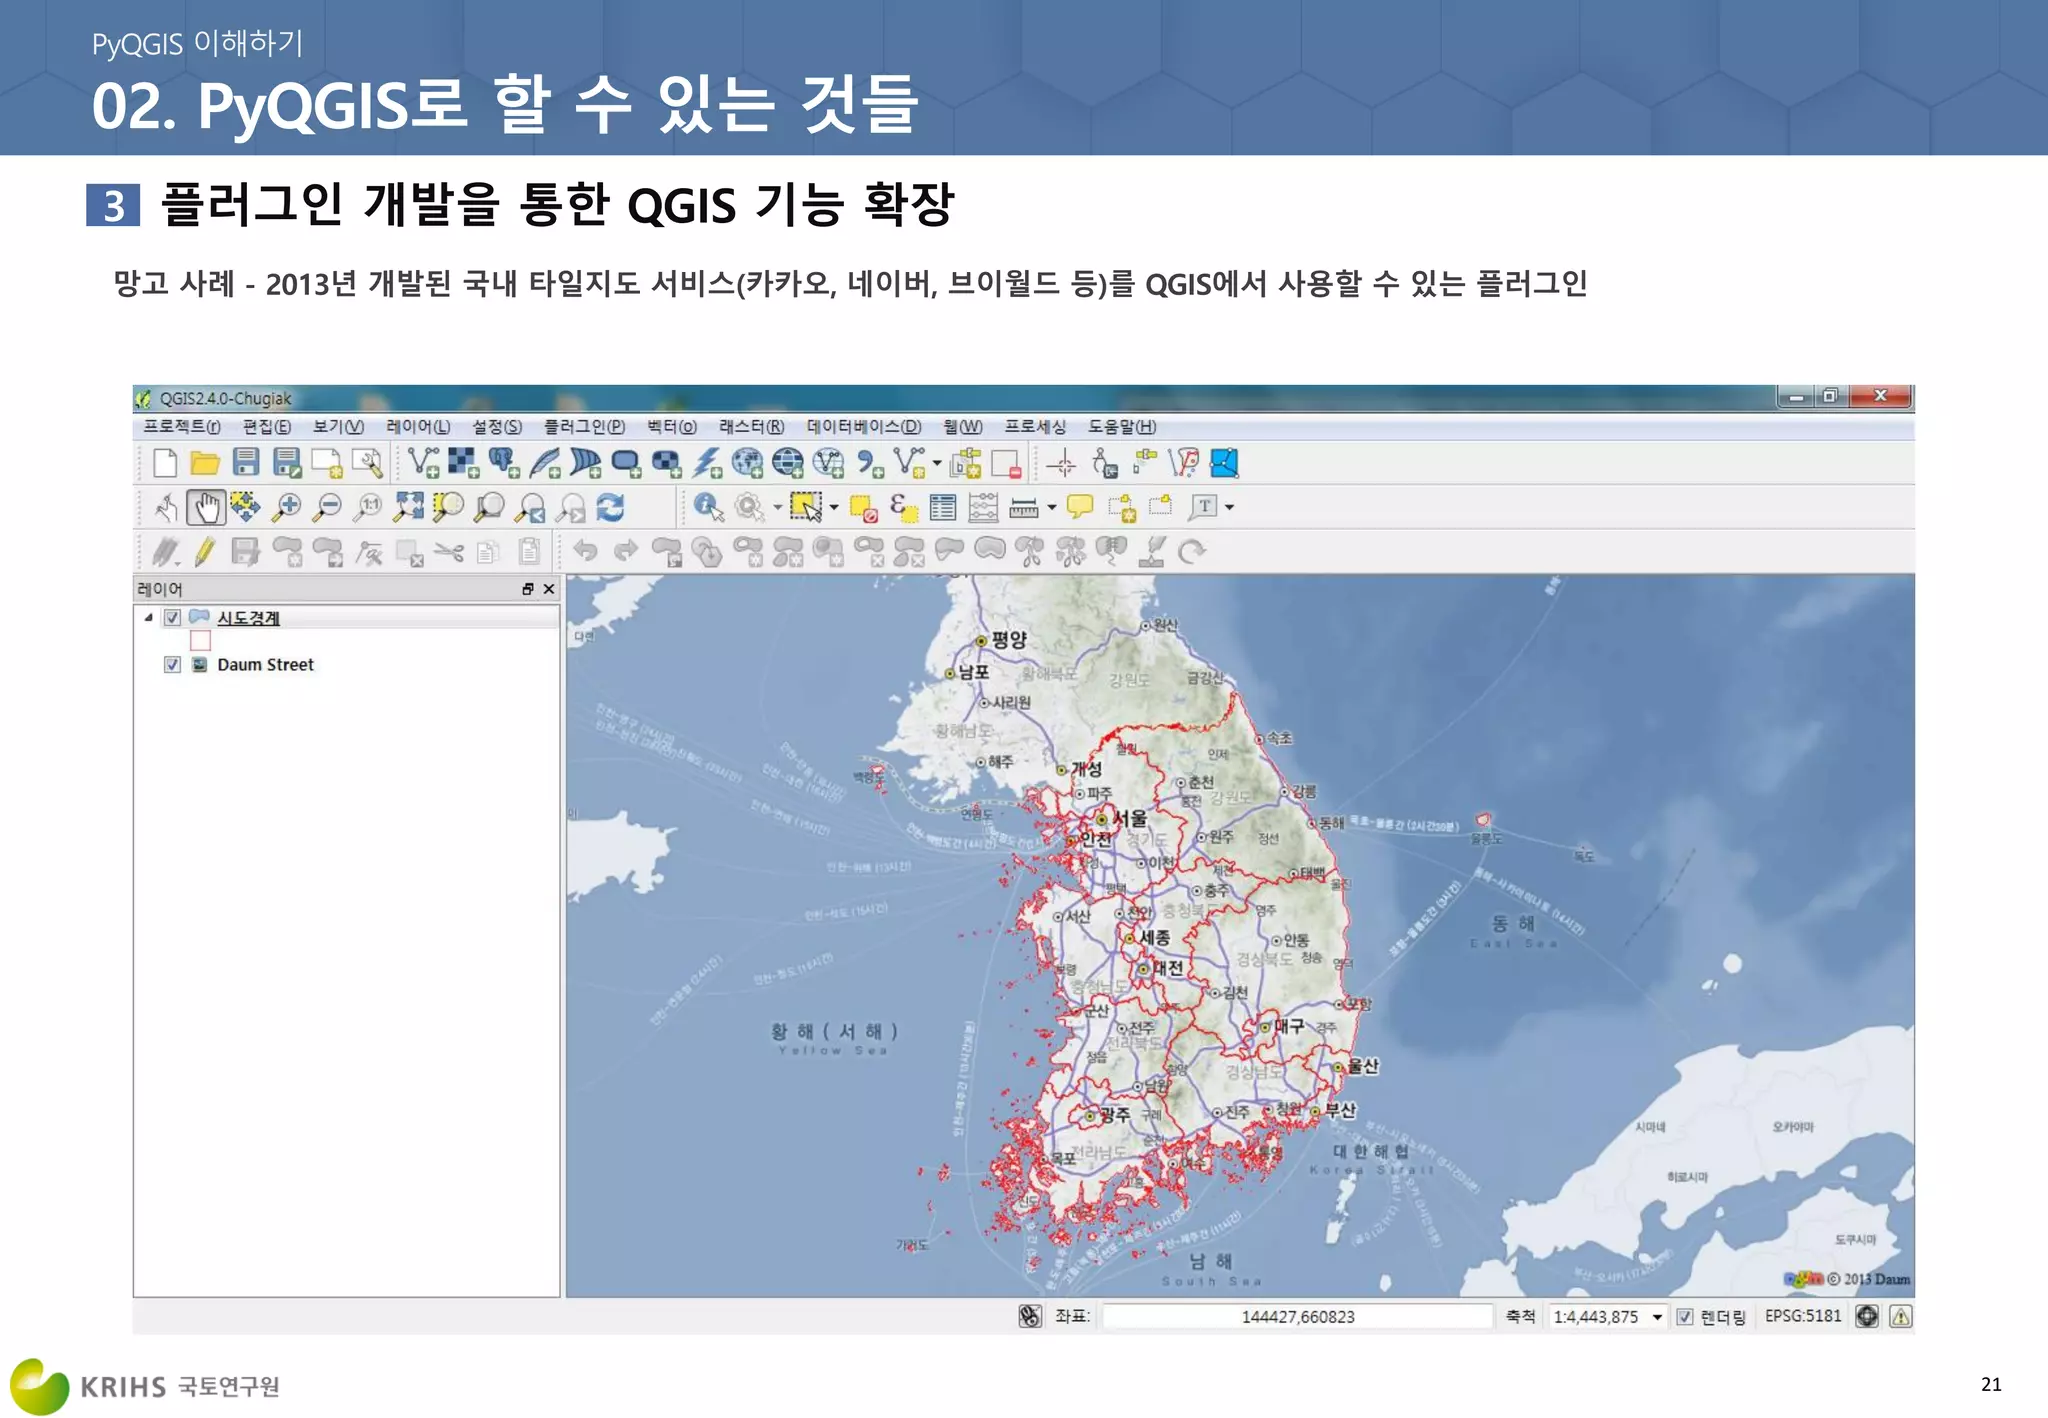Open the 래스터(R) menu
The width and height of the screenshot is (2048, 1418).
click(751, 427)
